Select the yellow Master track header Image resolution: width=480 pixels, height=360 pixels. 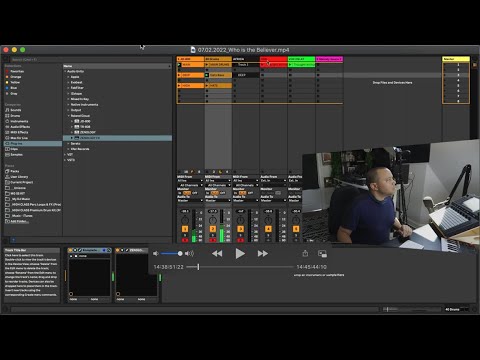coord(456,59)
